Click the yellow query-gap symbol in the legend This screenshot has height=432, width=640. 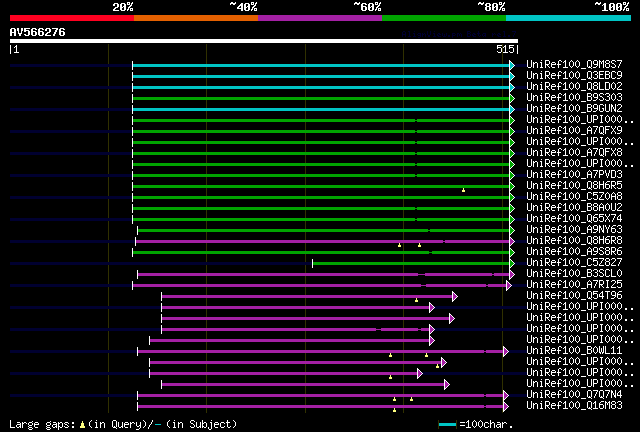pyautogui.click(x=82, y=425)
